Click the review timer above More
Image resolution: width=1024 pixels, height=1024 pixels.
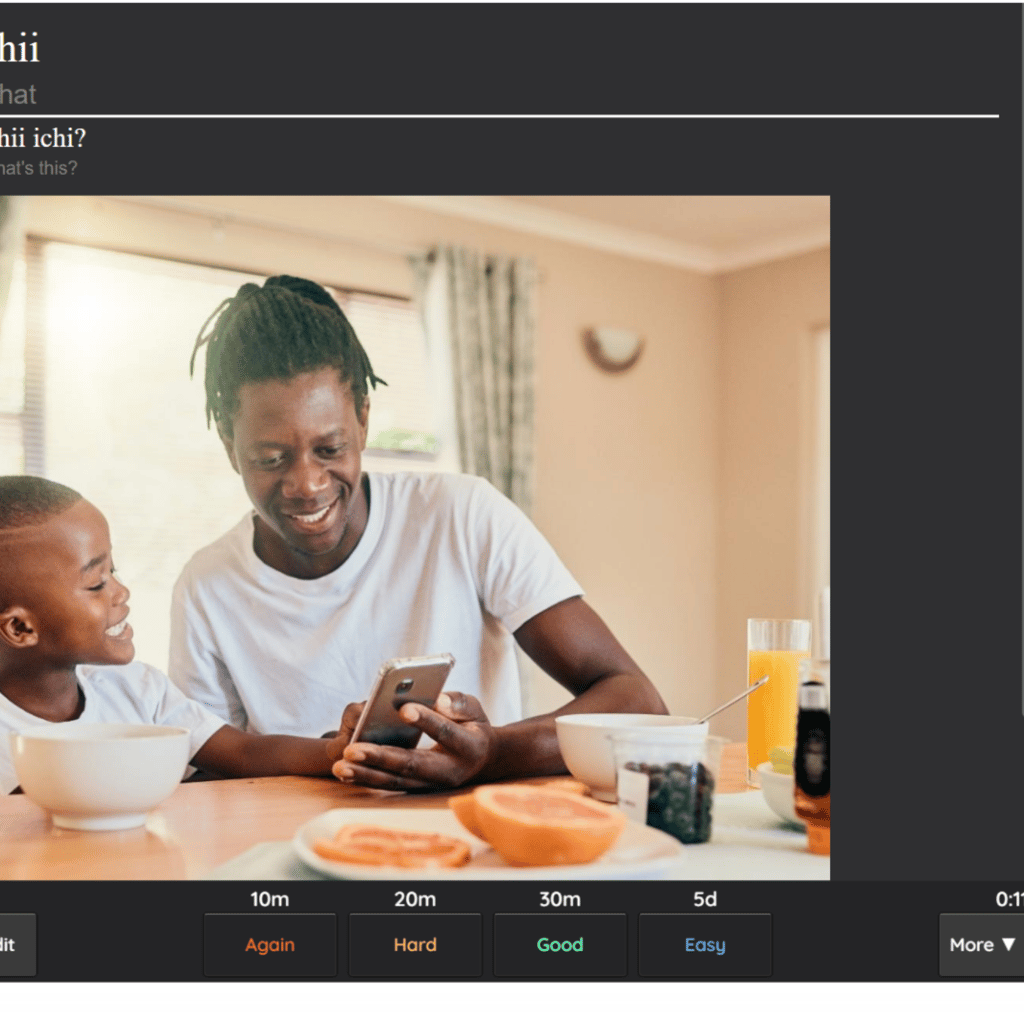[x=1010, y=899]
